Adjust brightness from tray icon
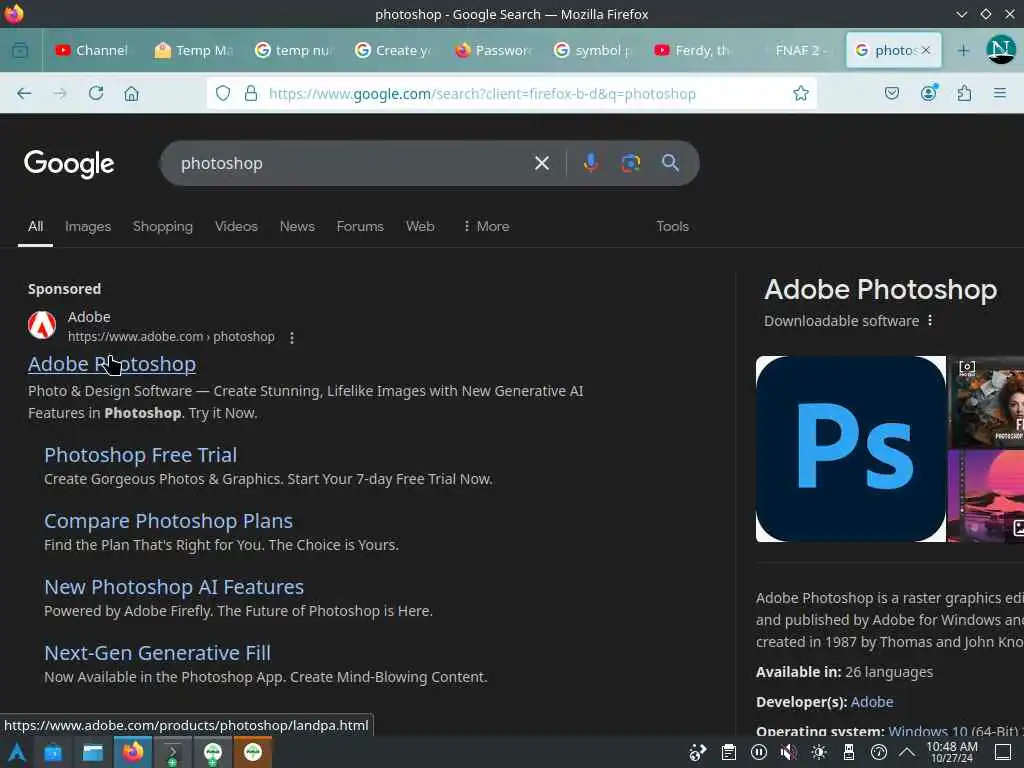 coord(819,752)
